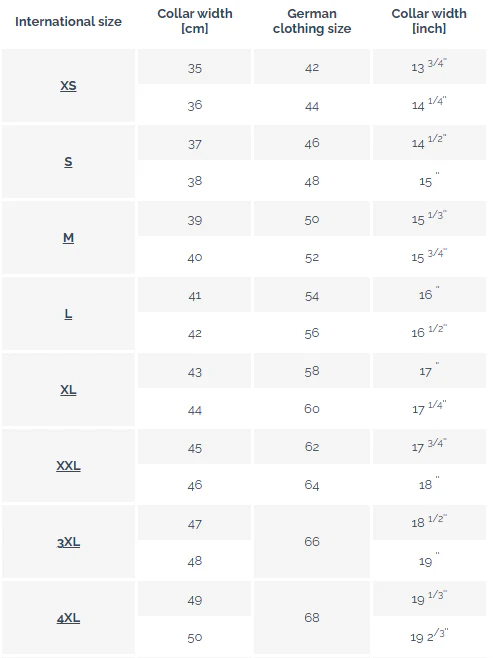The height and width of the screenshot is (658, 500).
Task: Click the Collar width [inch] header
Action: 429,21
